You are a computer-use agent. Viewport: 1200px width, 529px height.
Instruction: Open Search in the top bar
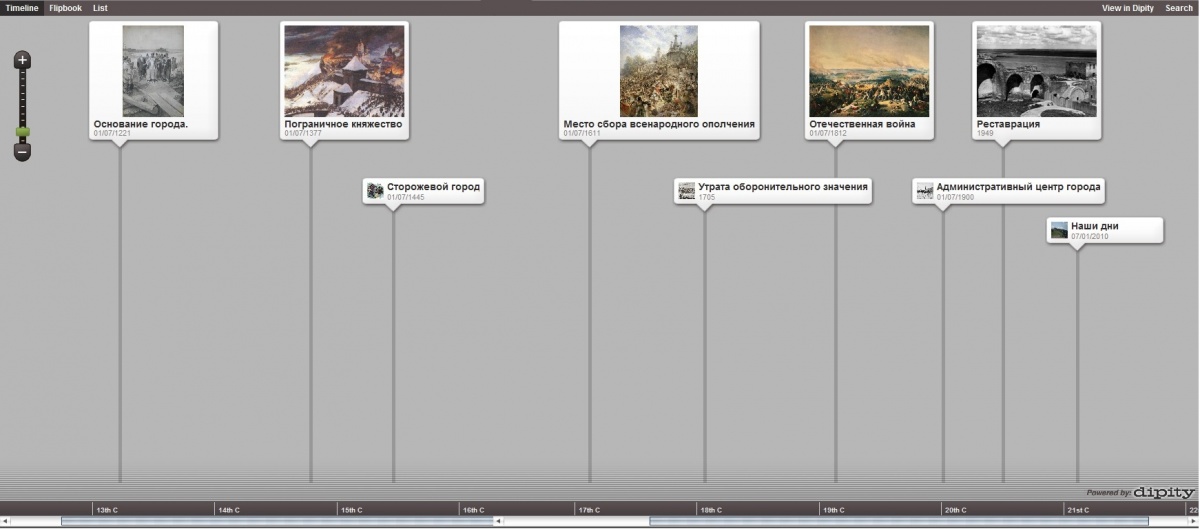coord(1178,8)
